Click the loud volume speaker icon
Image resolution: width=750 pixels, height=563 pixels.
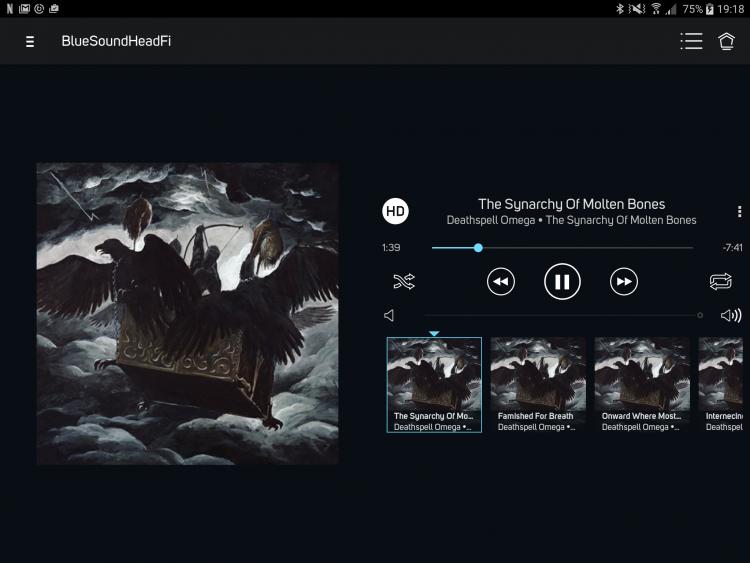tap(731, 315)
